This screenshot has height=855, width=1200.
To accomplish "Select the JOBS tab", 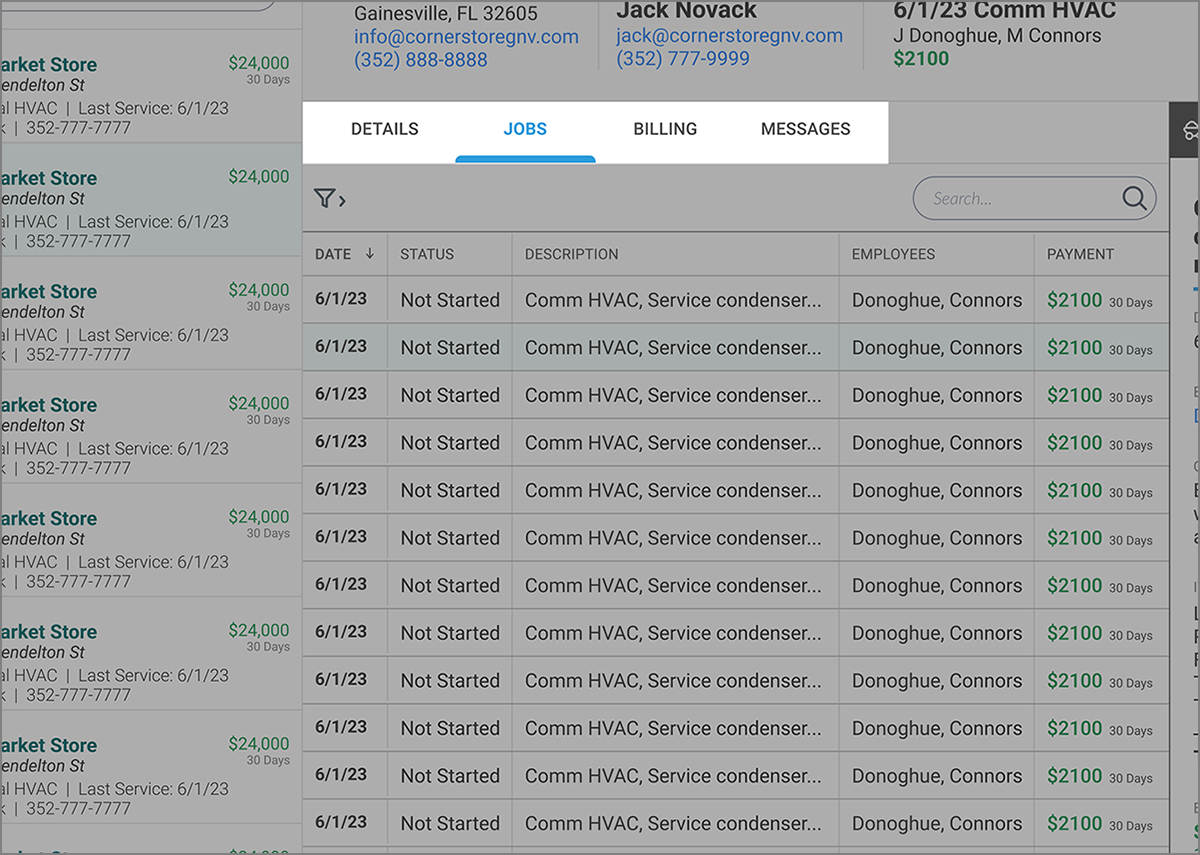I will [x=525, y=129].
